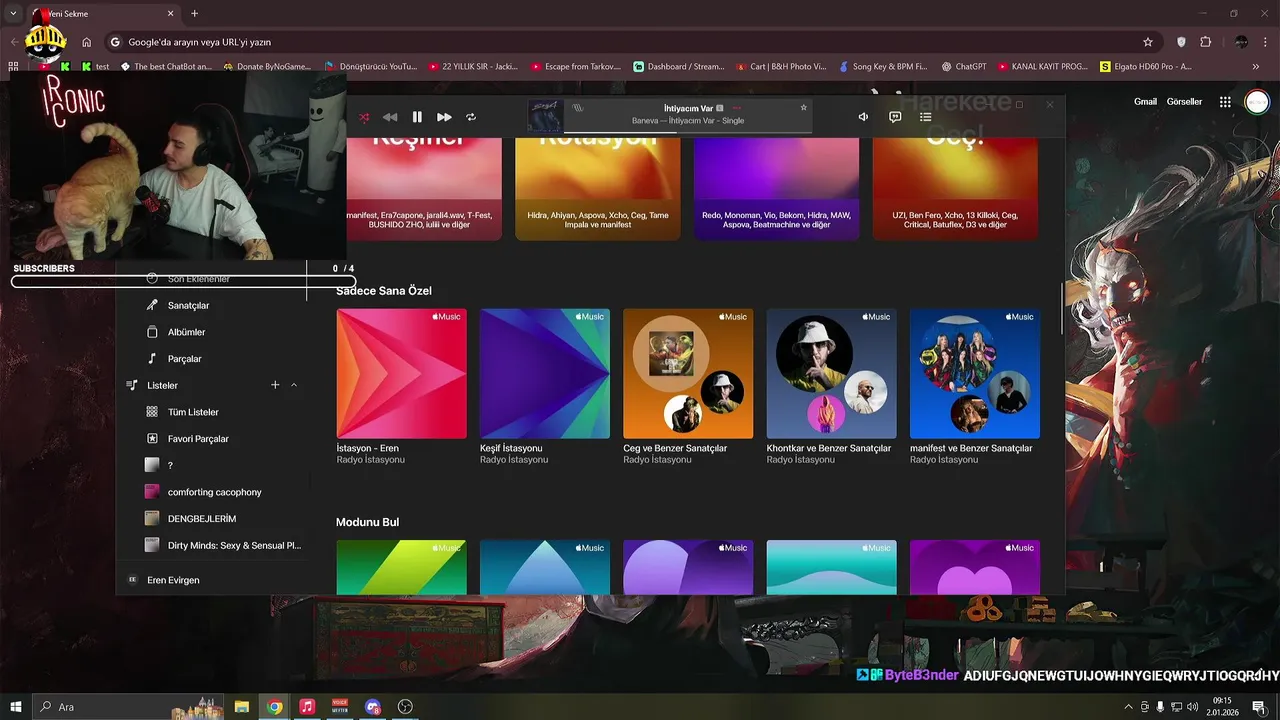1280x720 pixels.
Task: Open Khontkar ve Benzer Sanatçılar station
Action: click(831, 373)
